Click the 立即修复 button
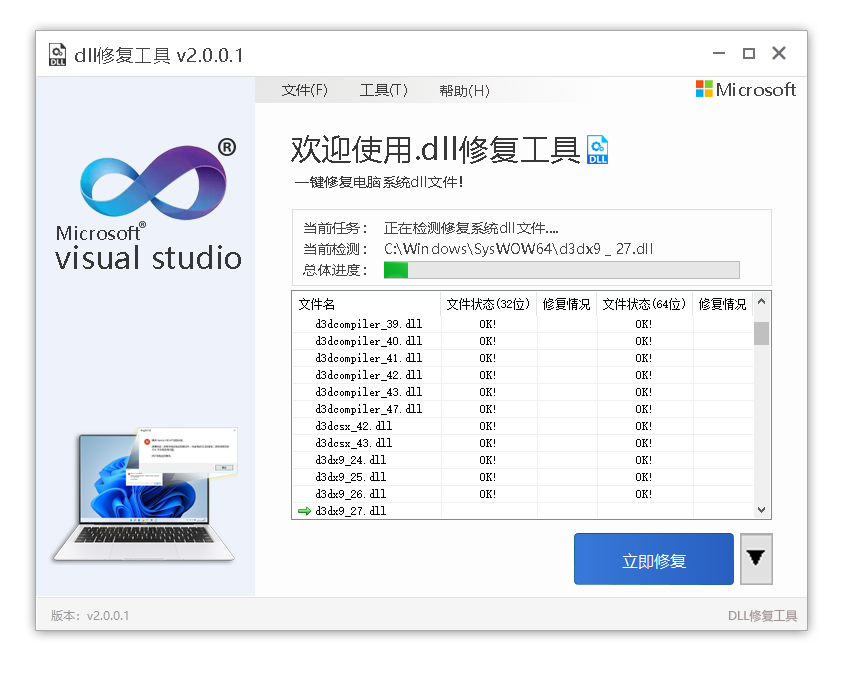Screen dimensions: 851x692 click(x=653, y=559)
